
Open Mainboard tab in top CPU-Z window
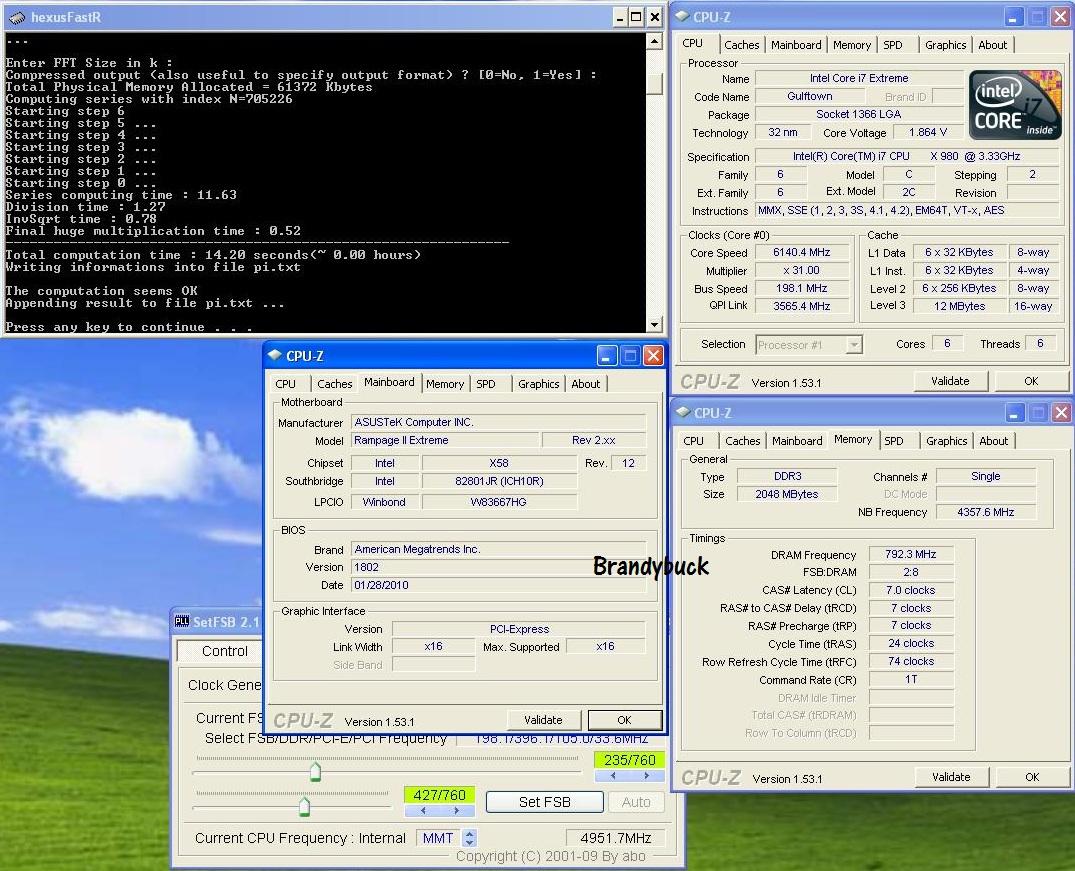[x=796, y=45]
